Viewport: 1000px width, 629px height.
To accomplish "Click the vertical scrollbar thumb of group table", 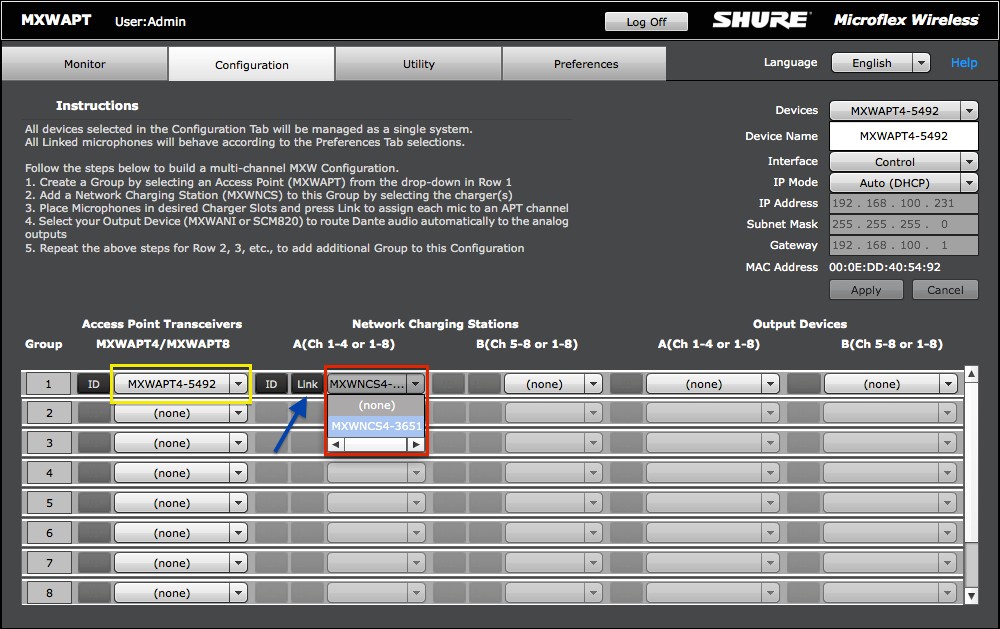I will (971, 462).
